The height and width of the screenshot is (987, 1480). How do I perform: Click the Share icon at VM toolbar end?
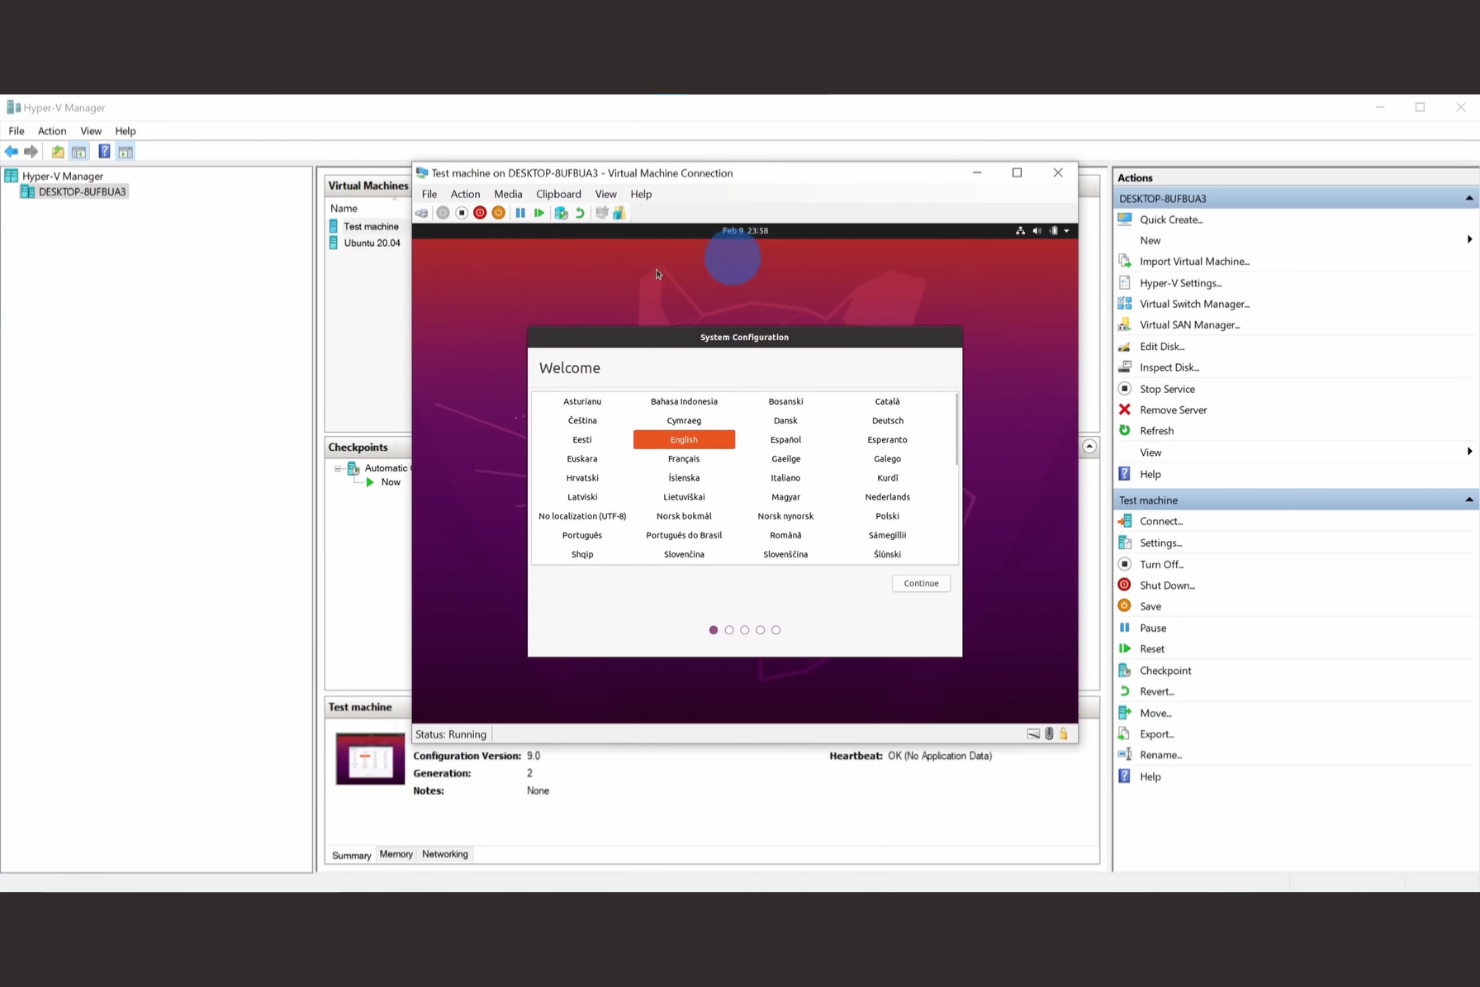(x=619, y=213)
